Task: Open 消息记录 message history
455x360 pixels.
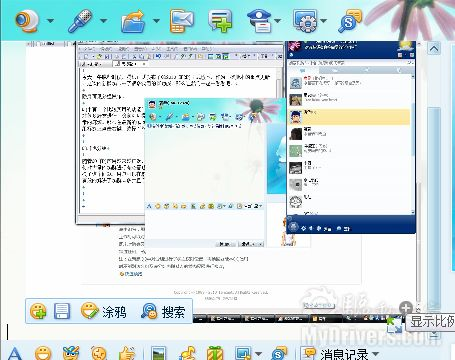Action: 335,353
